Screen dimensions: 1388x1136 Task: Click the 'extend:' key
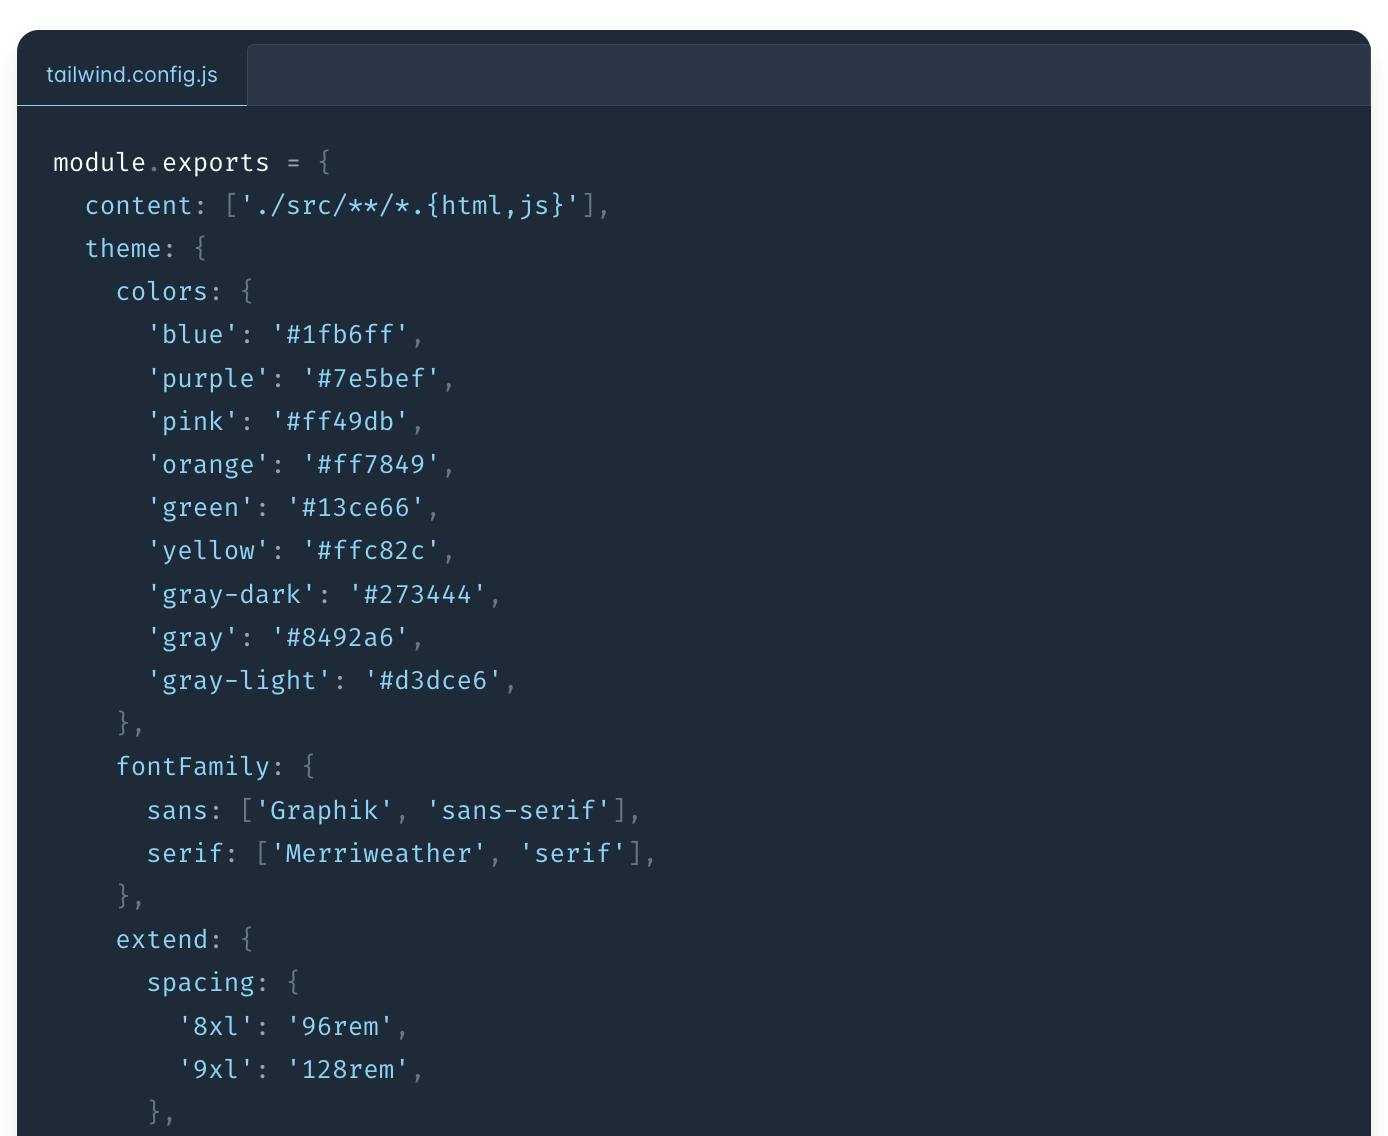pos(169,940)
